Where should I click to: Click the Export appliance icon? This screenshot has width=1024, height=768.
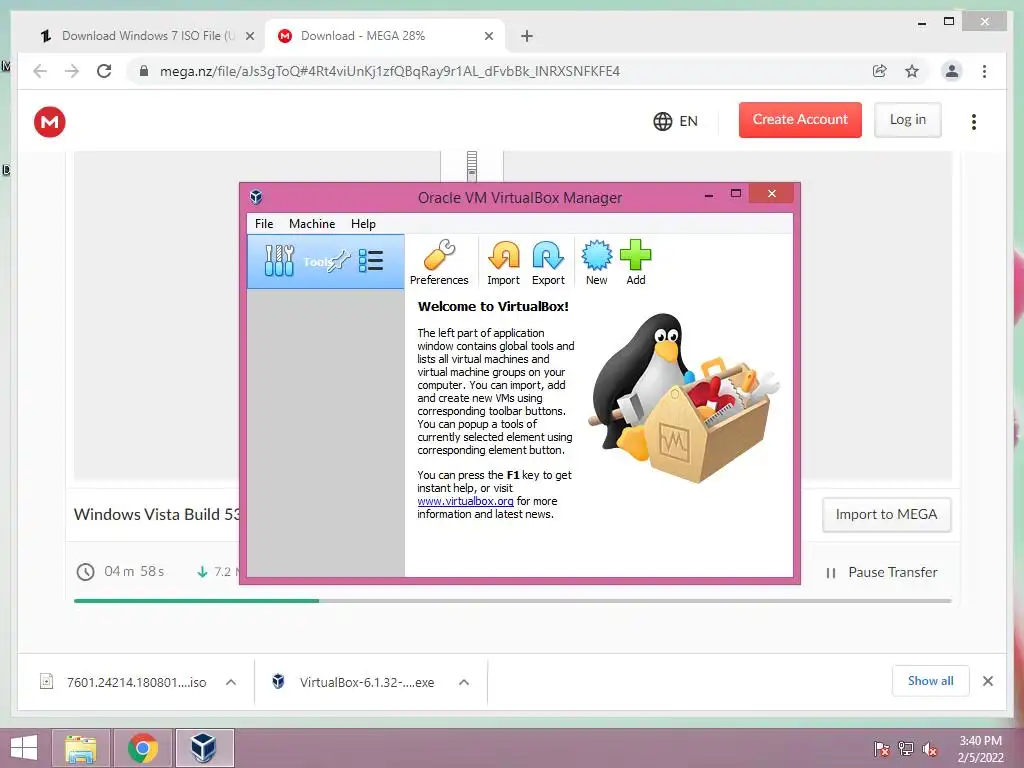pyautogui.click(x=548, y=263)
